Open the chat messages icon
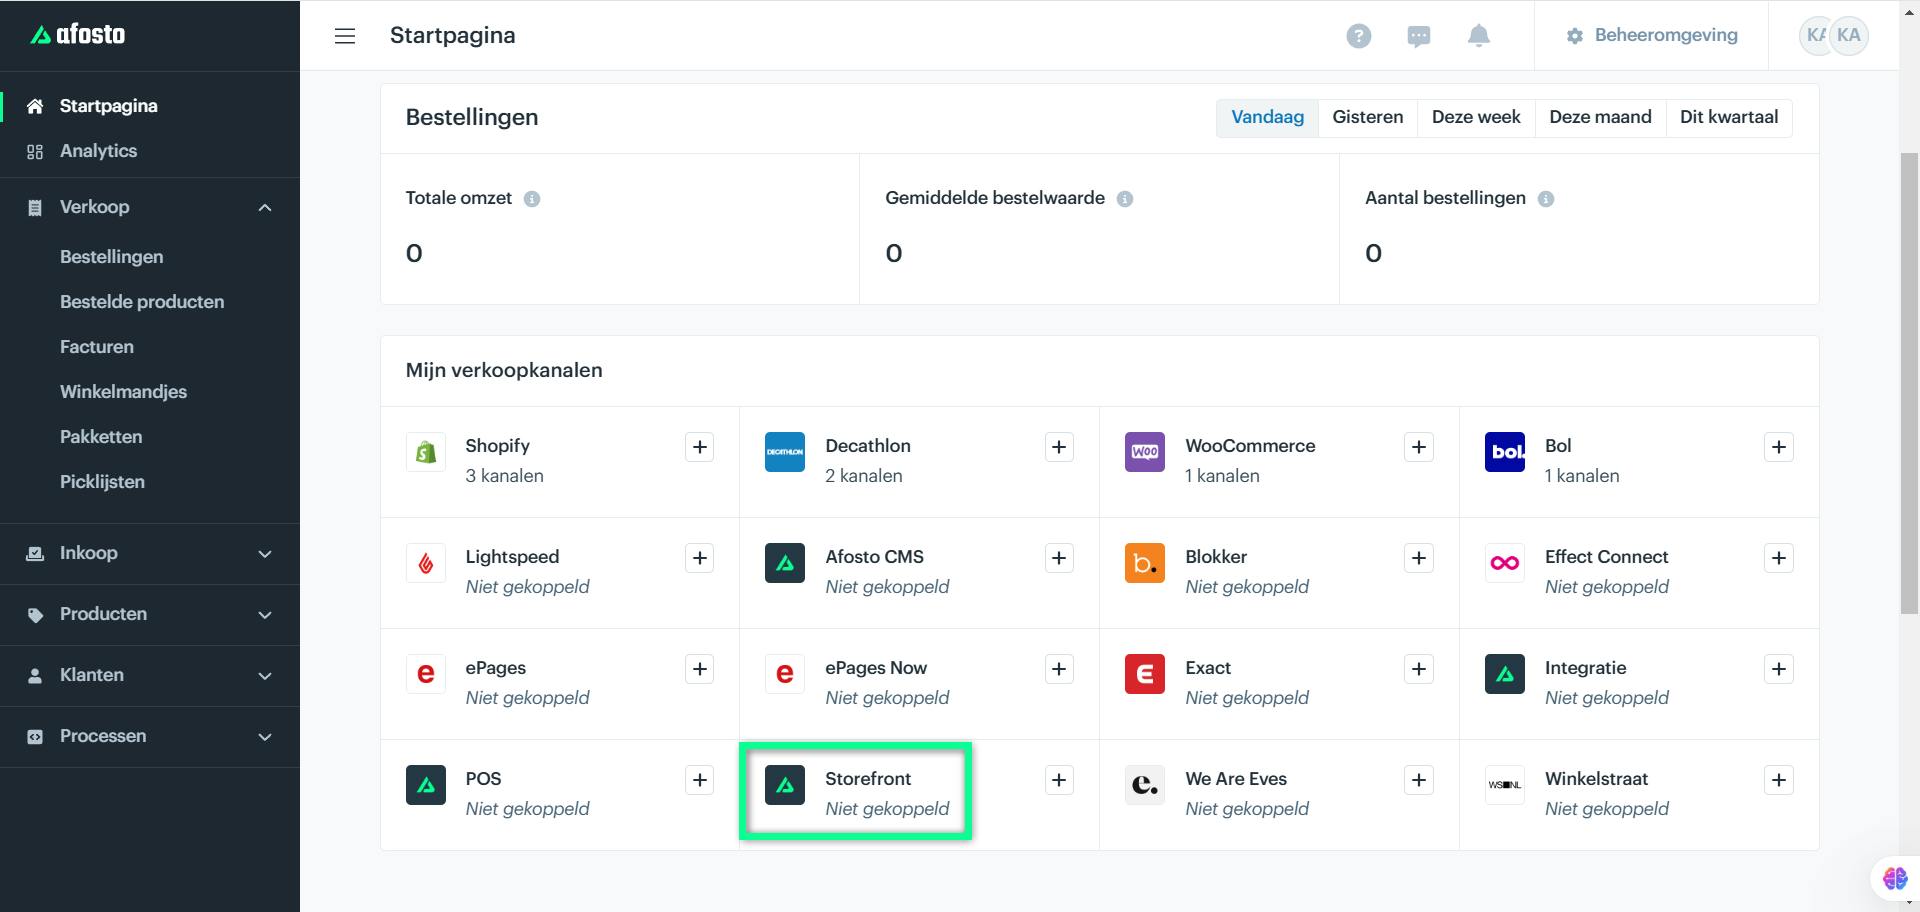Image resolution: width=1920 pixels, height=912 pixels. click(x=1418, y=36)
